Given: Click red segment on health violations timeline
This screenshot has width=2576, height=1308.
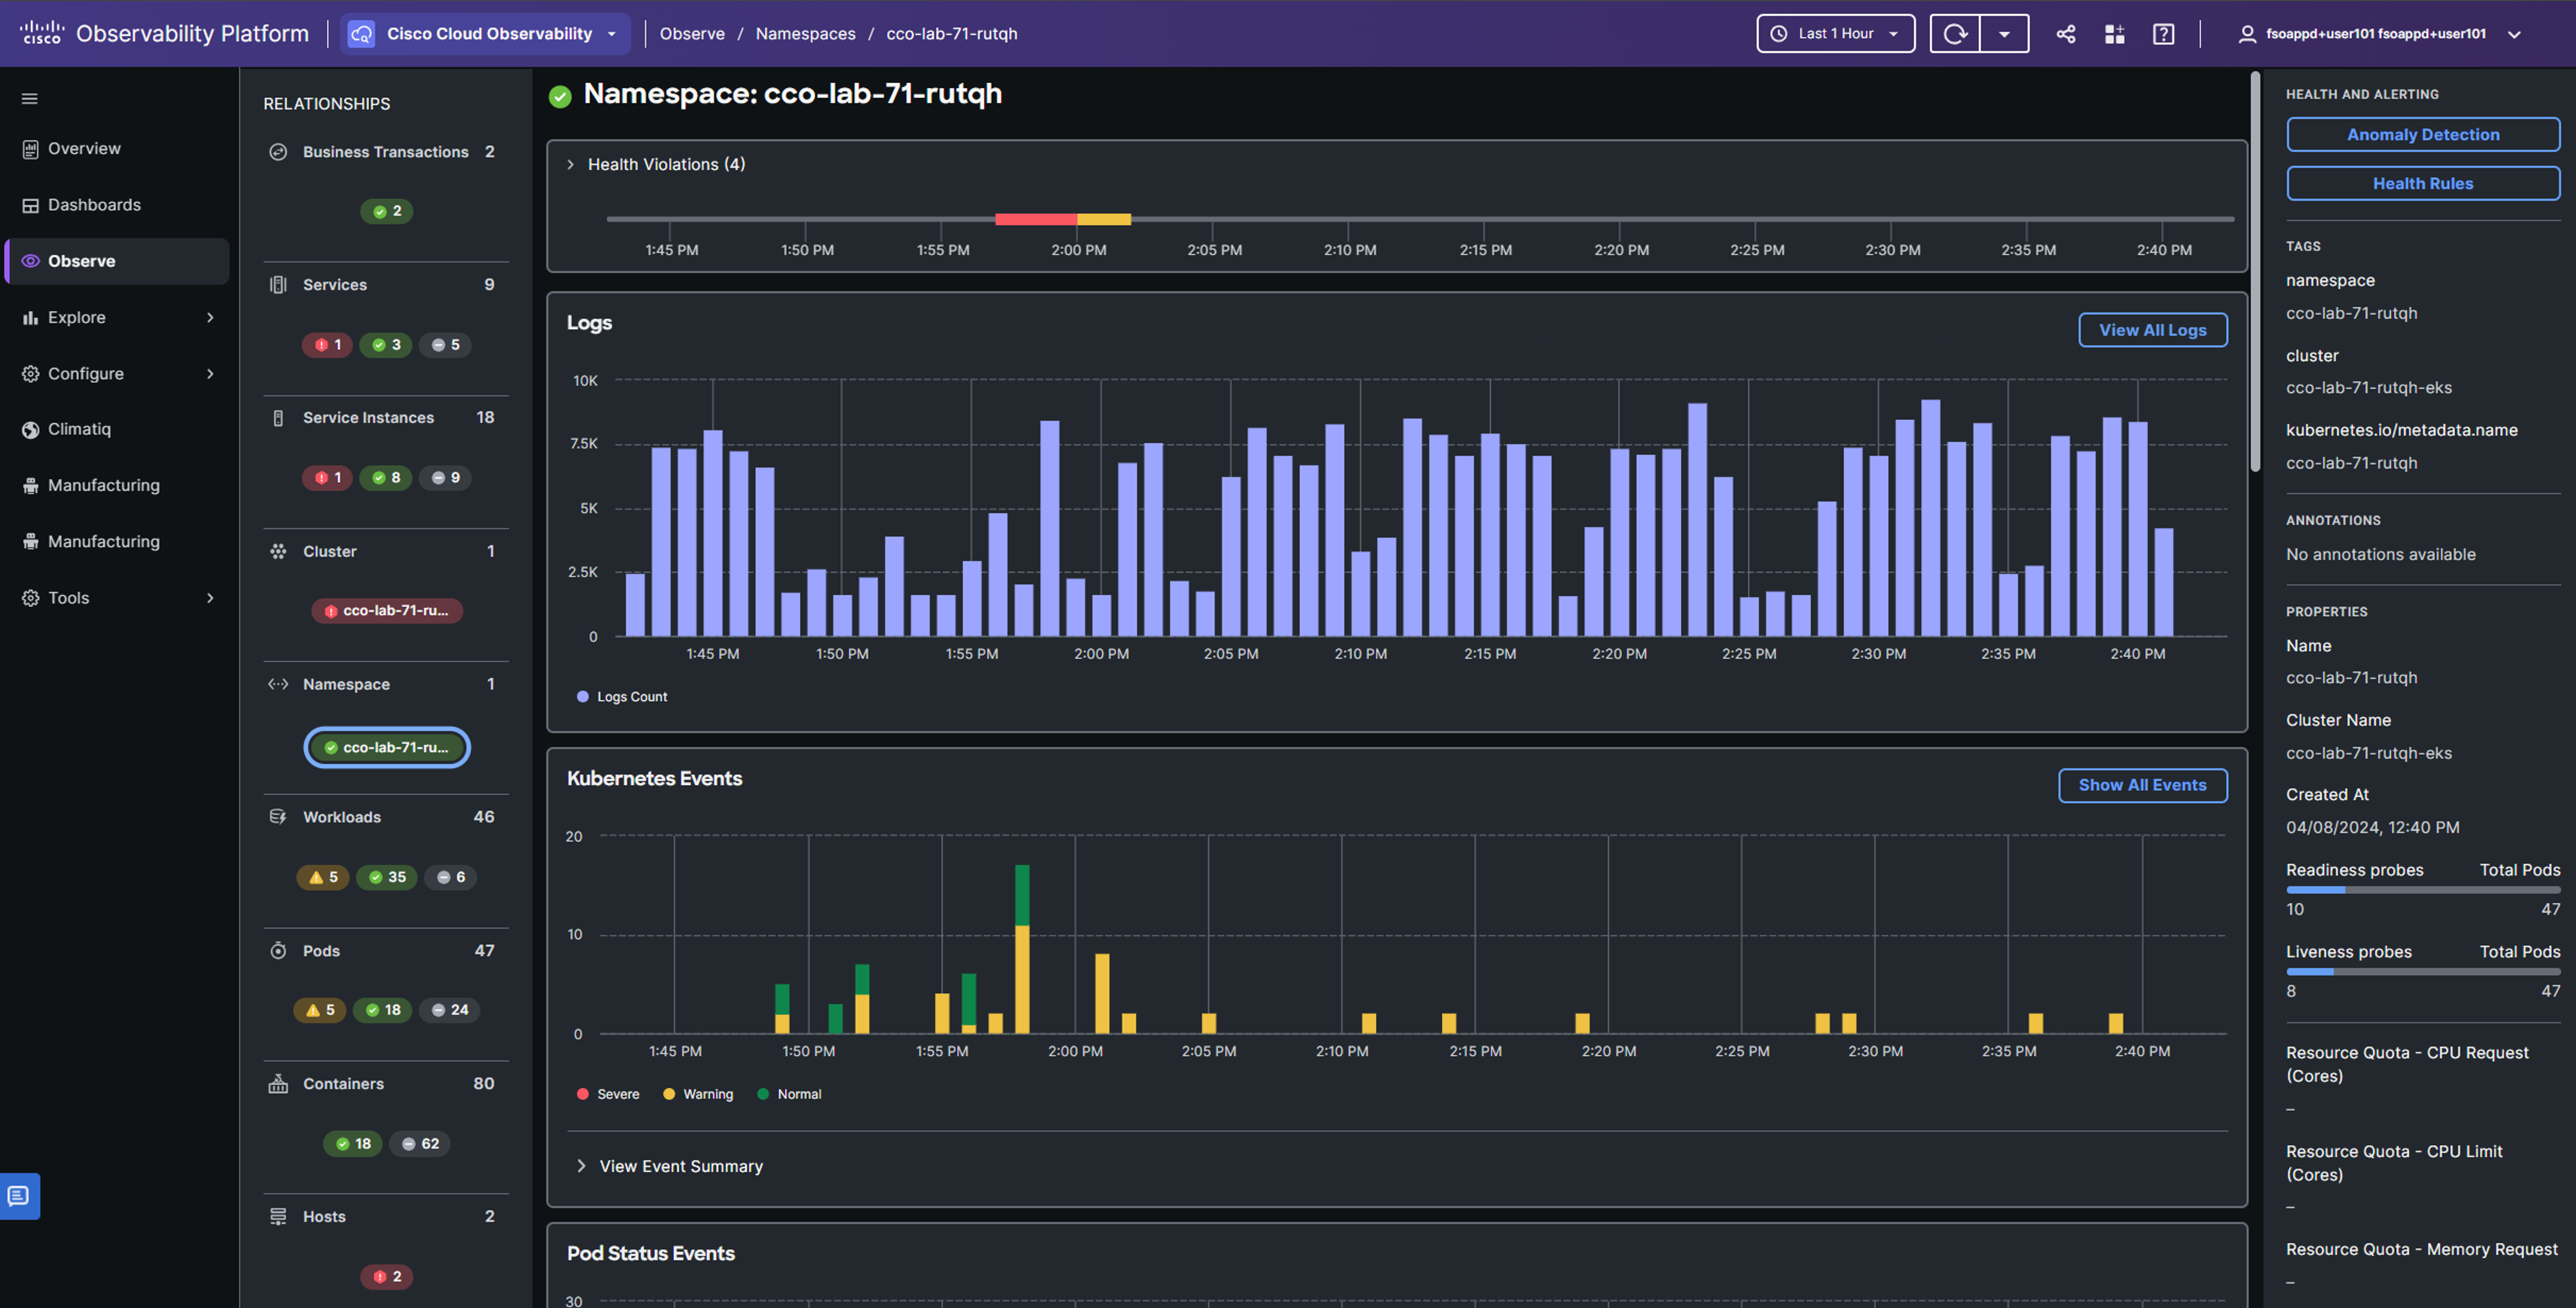Looking at the screenshot, I should (x=1035, y=219).
